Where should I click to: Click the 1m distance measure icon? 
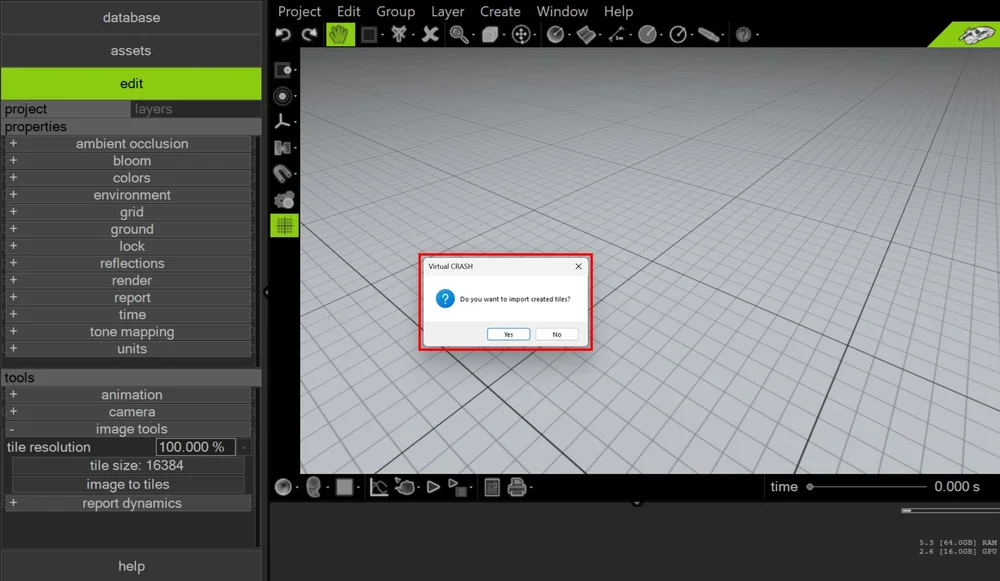tap(617, 34)
